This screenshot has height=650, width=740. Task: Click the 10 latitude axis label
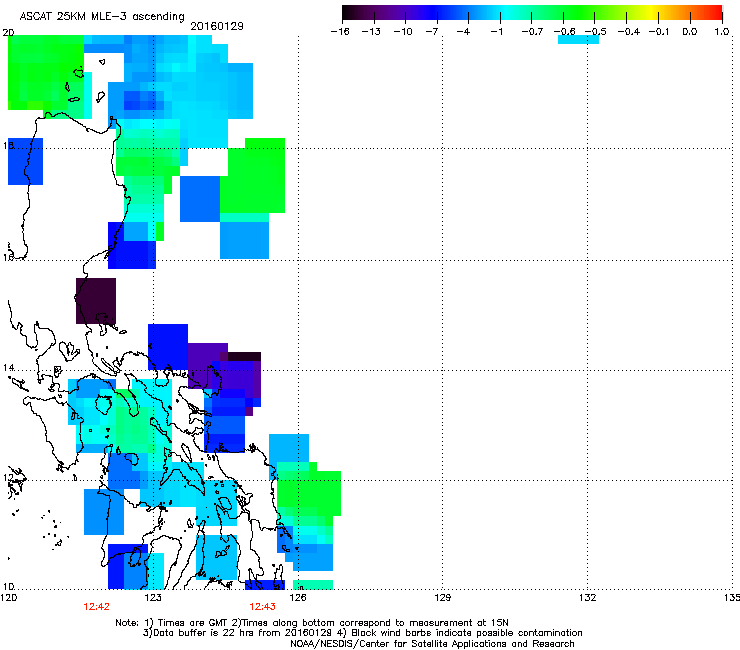(8, 587)
